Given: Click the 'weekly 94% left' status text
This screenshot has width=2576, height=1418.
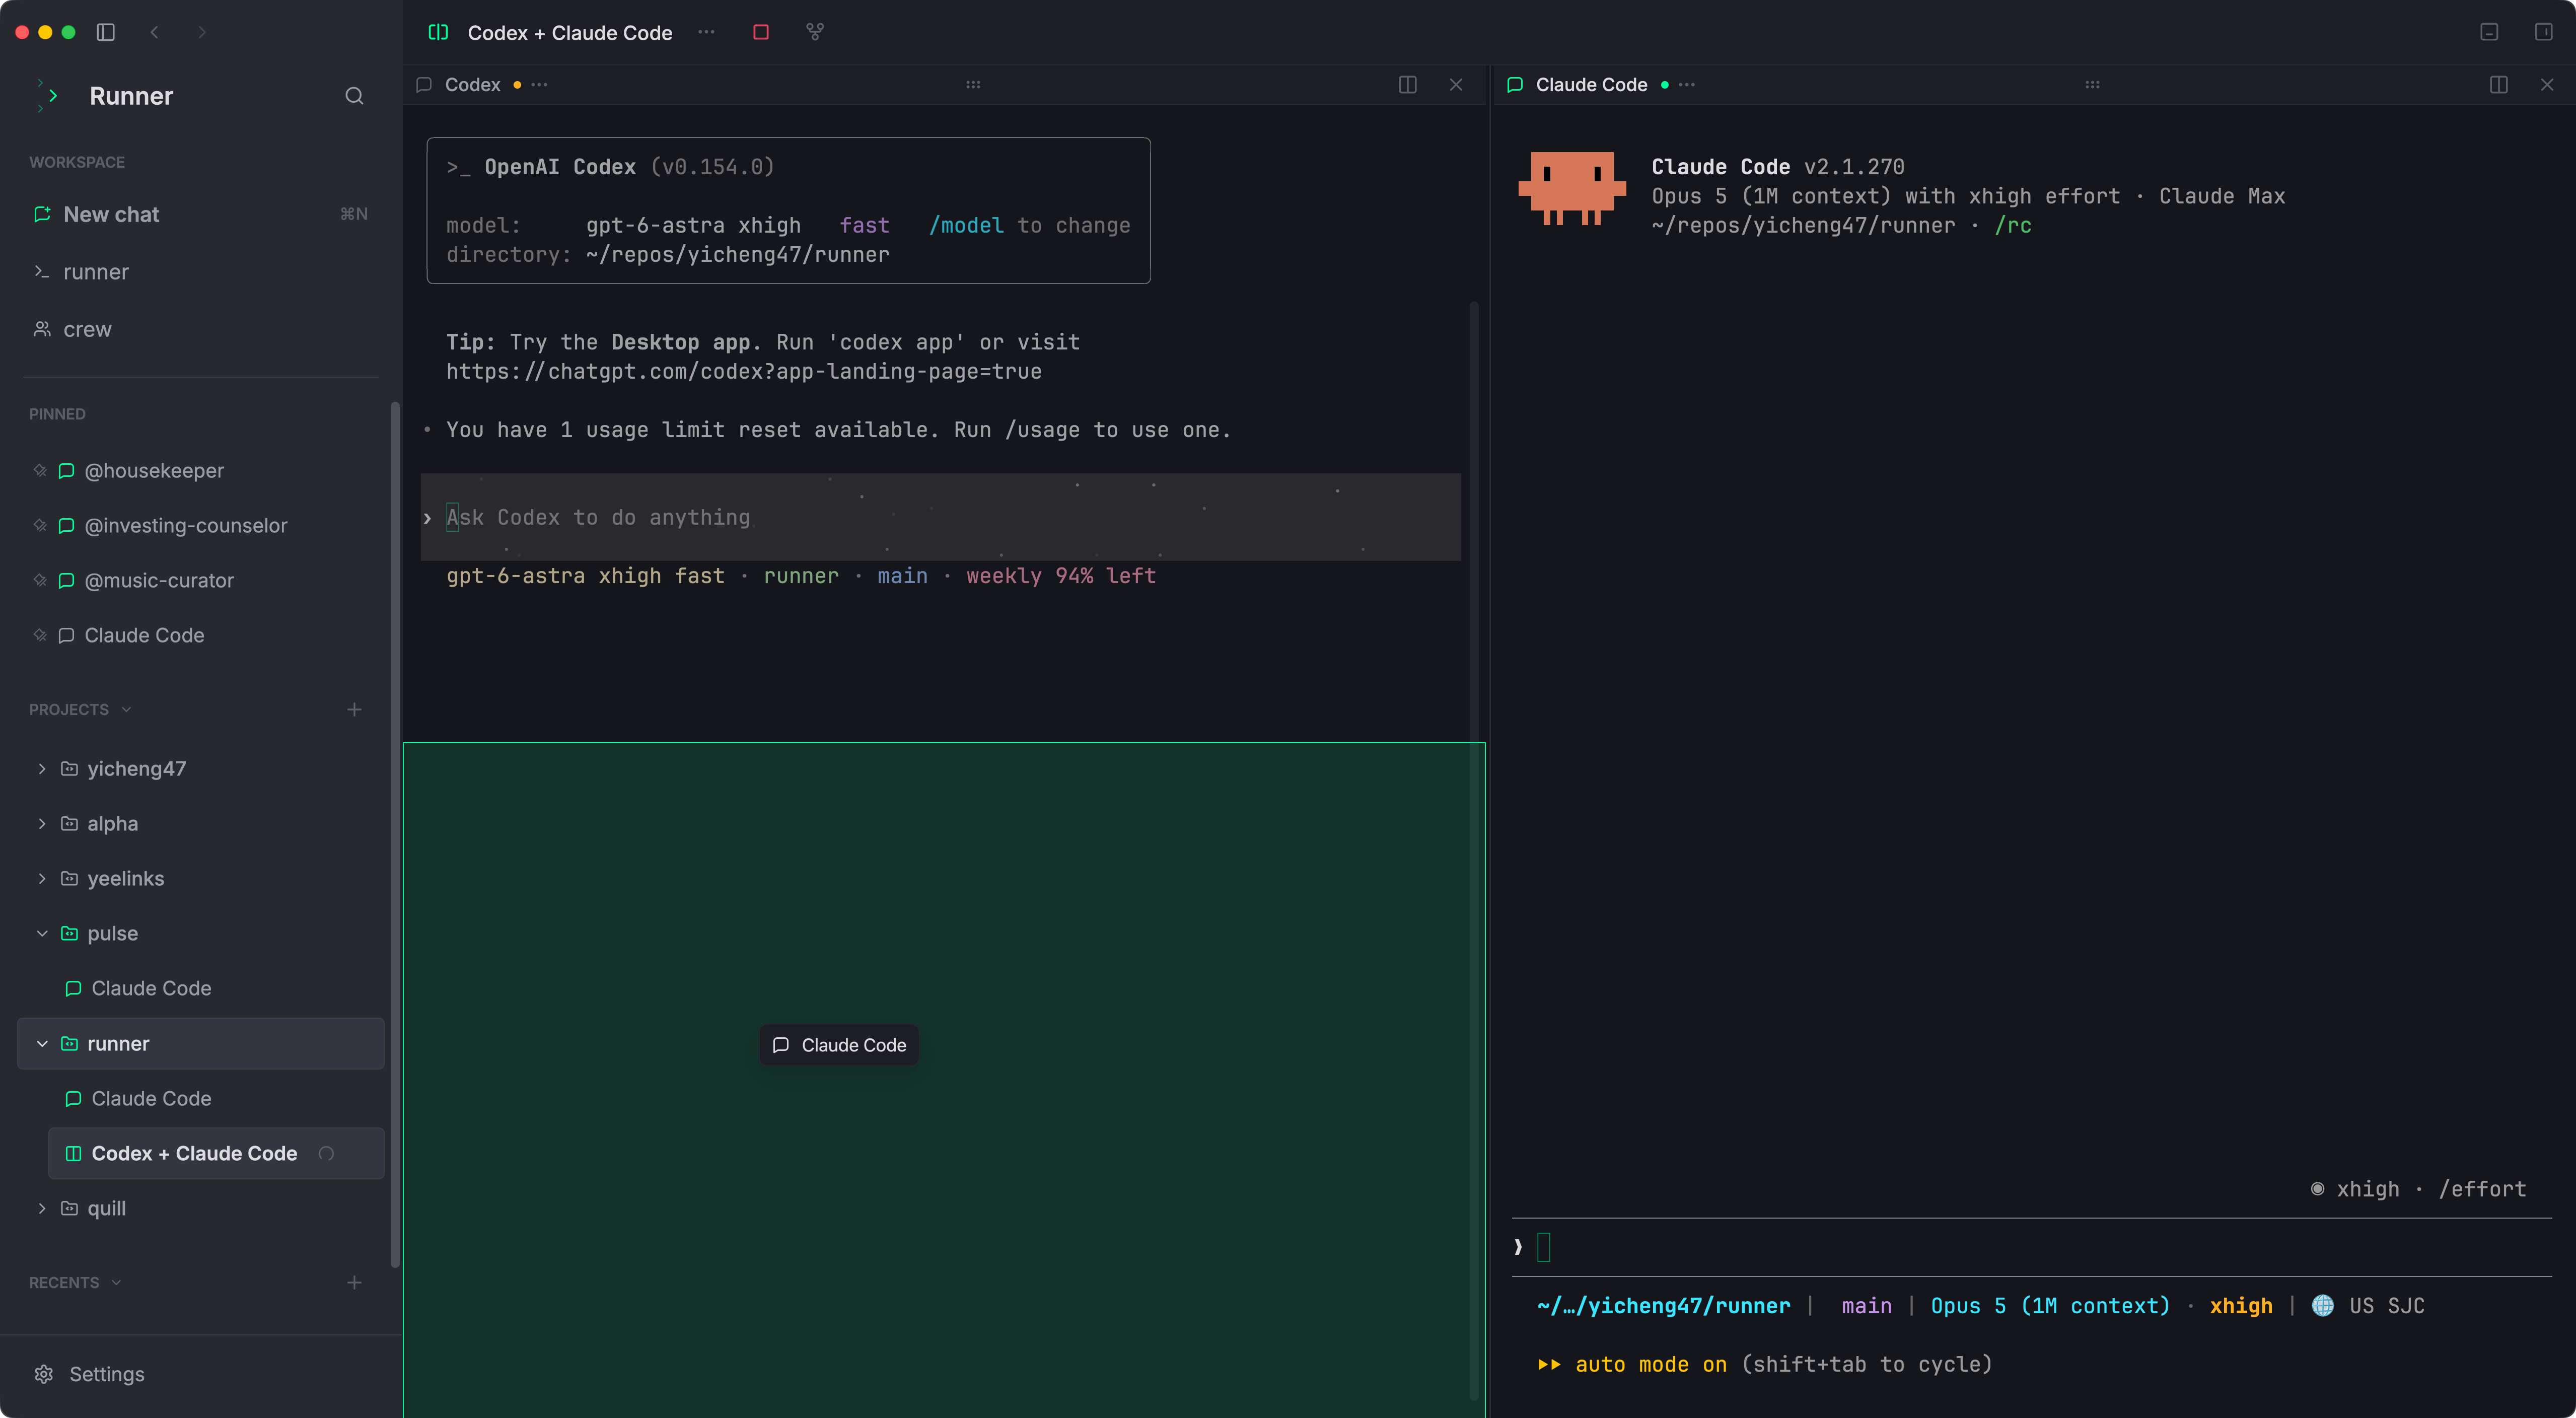Looking at the screenshot, I should pos(1061,576).
